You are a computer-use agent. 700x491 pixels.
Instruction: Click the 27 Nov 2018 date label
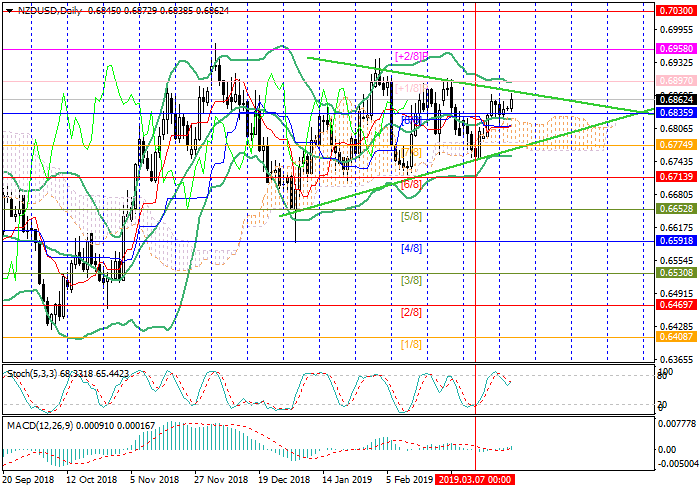(221, 480)
